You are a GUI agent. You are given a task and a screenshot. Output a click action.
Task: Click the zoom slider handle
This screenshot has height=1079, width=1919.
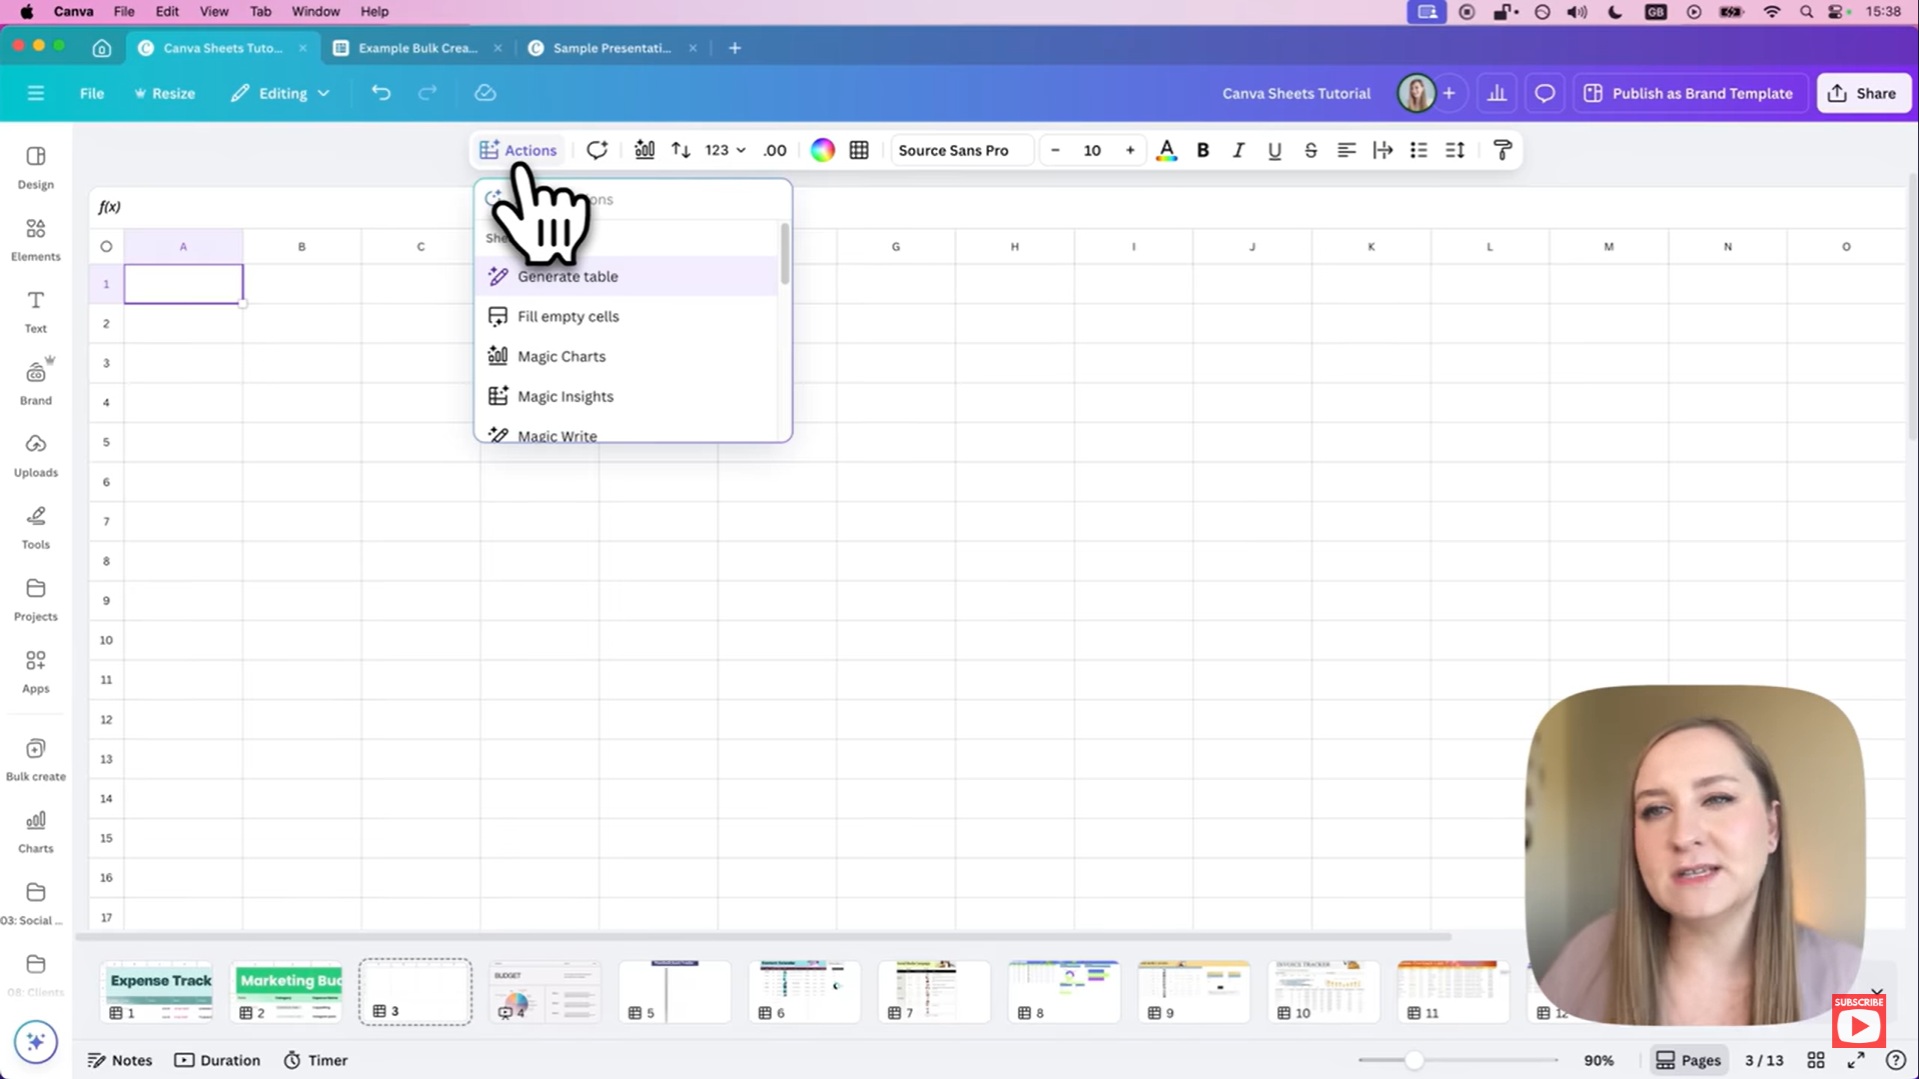(1414, 1060)
